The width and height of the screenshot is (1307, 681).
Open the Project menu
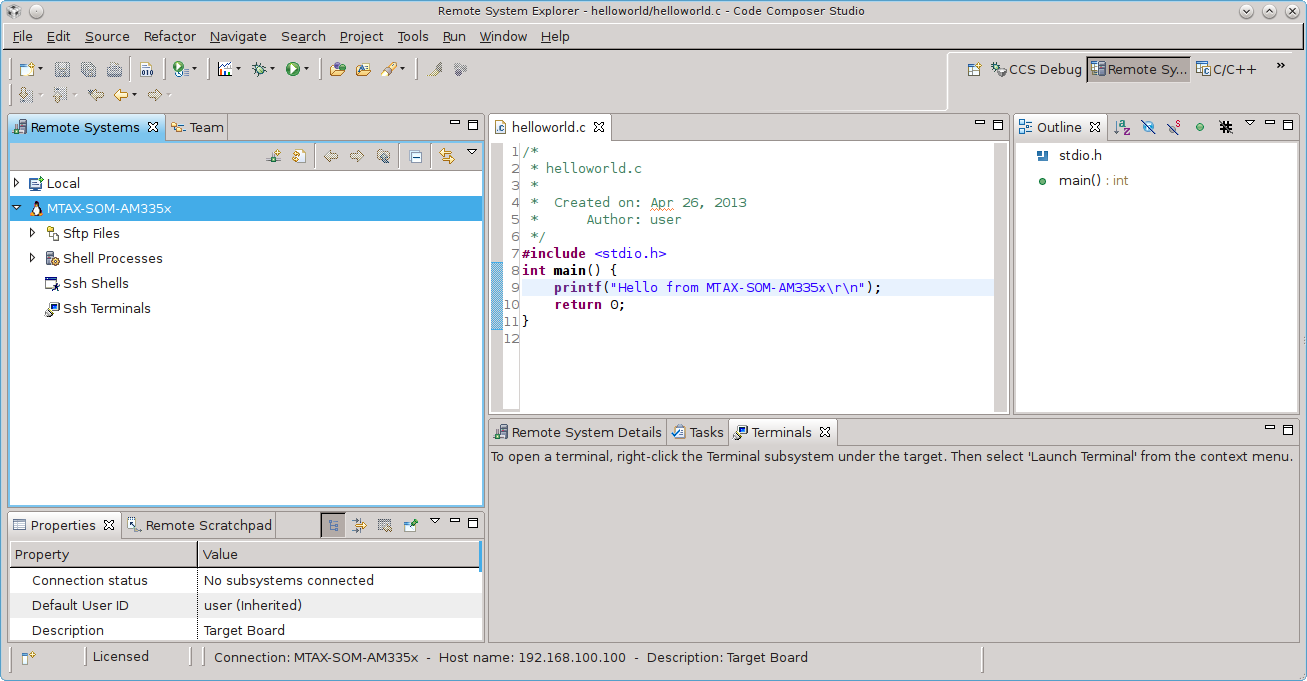point(361,36)
